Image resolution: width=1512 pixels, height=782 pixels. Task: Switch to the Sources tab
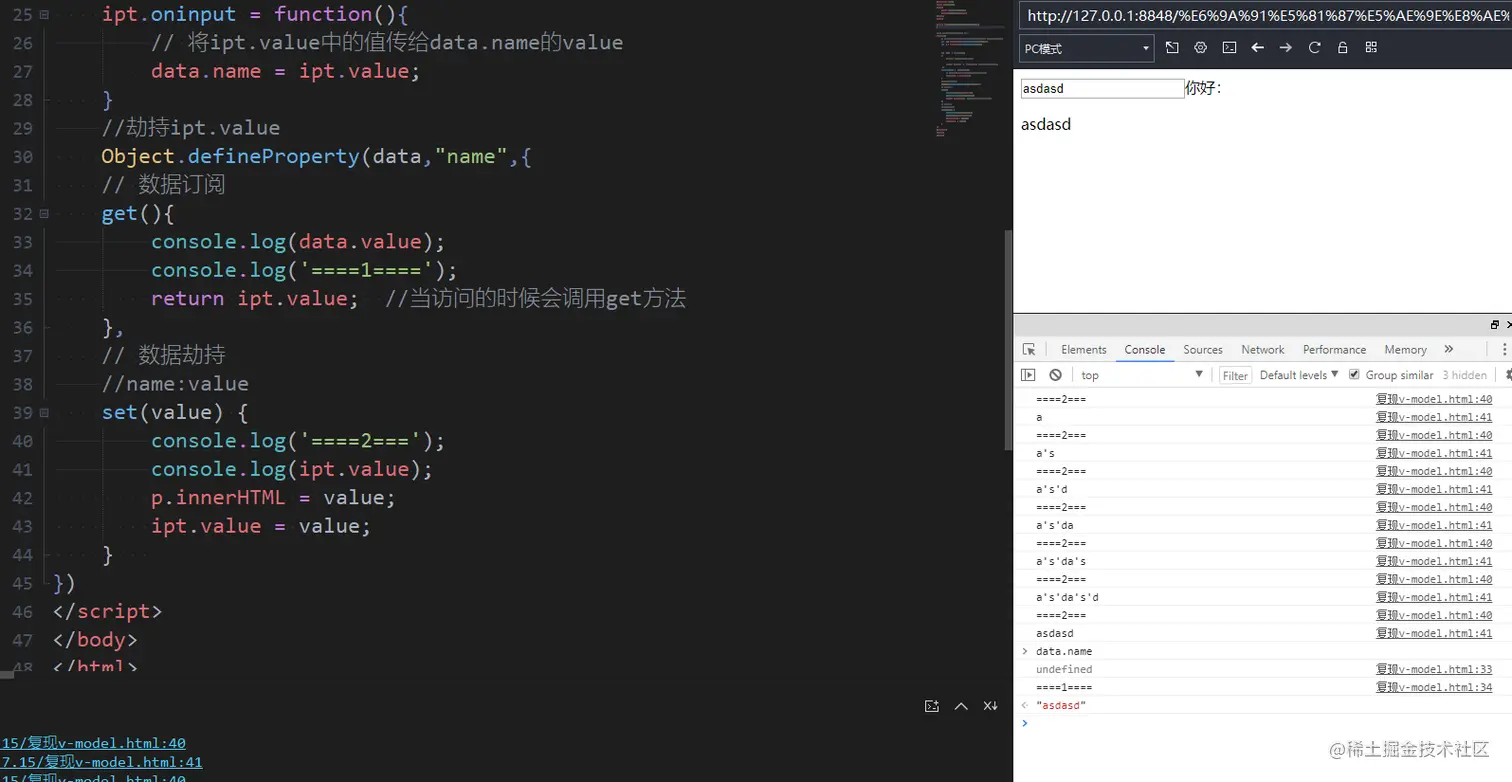1202,349
